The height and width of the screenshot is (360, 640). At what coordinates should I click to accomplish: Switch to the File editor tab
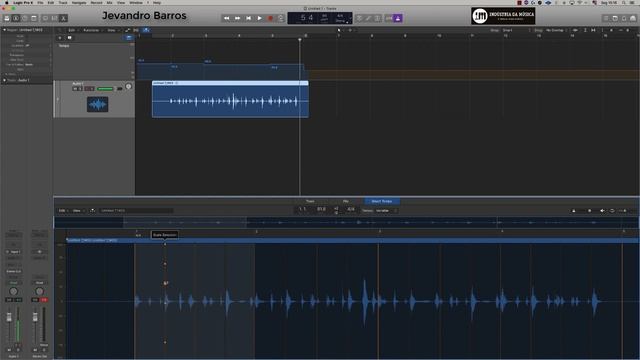coord(346,201)
